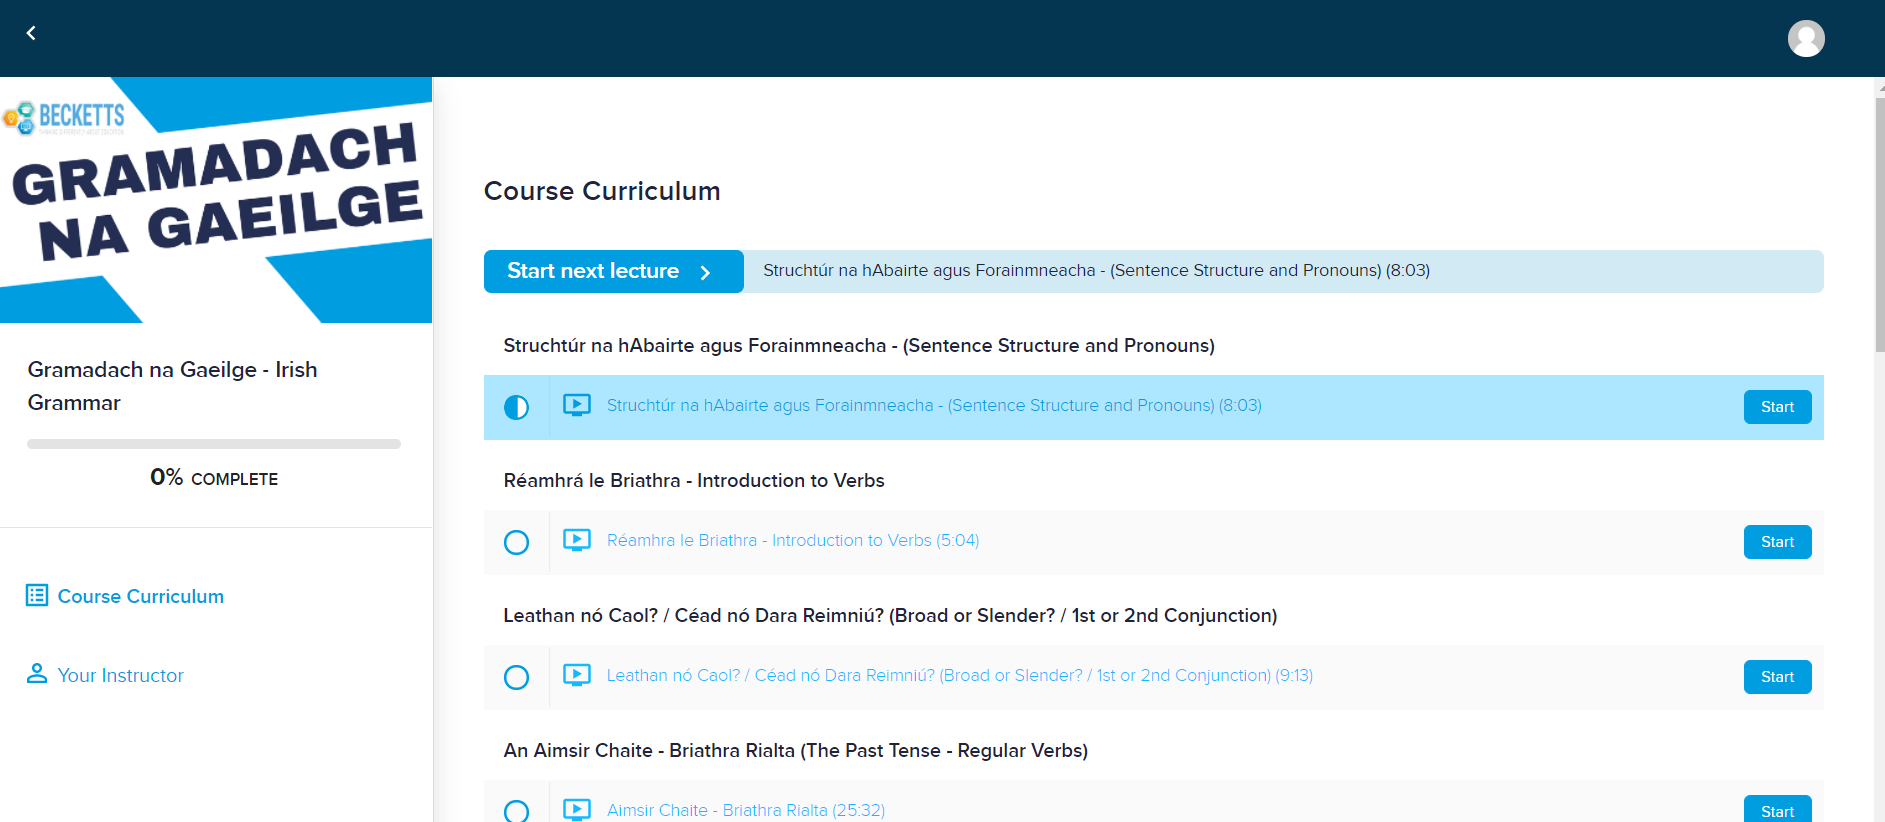Start the Leathan nó Caol lecture
This screenshot has height=822, width=1885.
(x=1777, y=677)
